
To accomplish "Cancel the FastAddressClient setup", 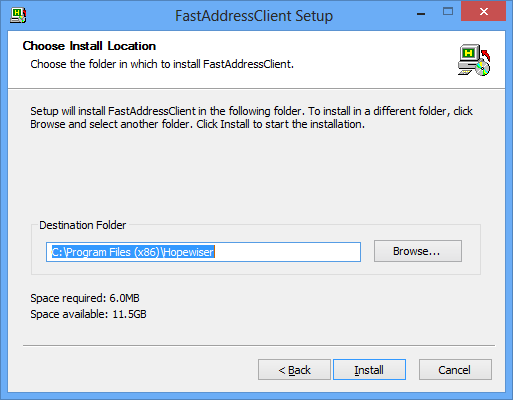I will pos(455,370).
